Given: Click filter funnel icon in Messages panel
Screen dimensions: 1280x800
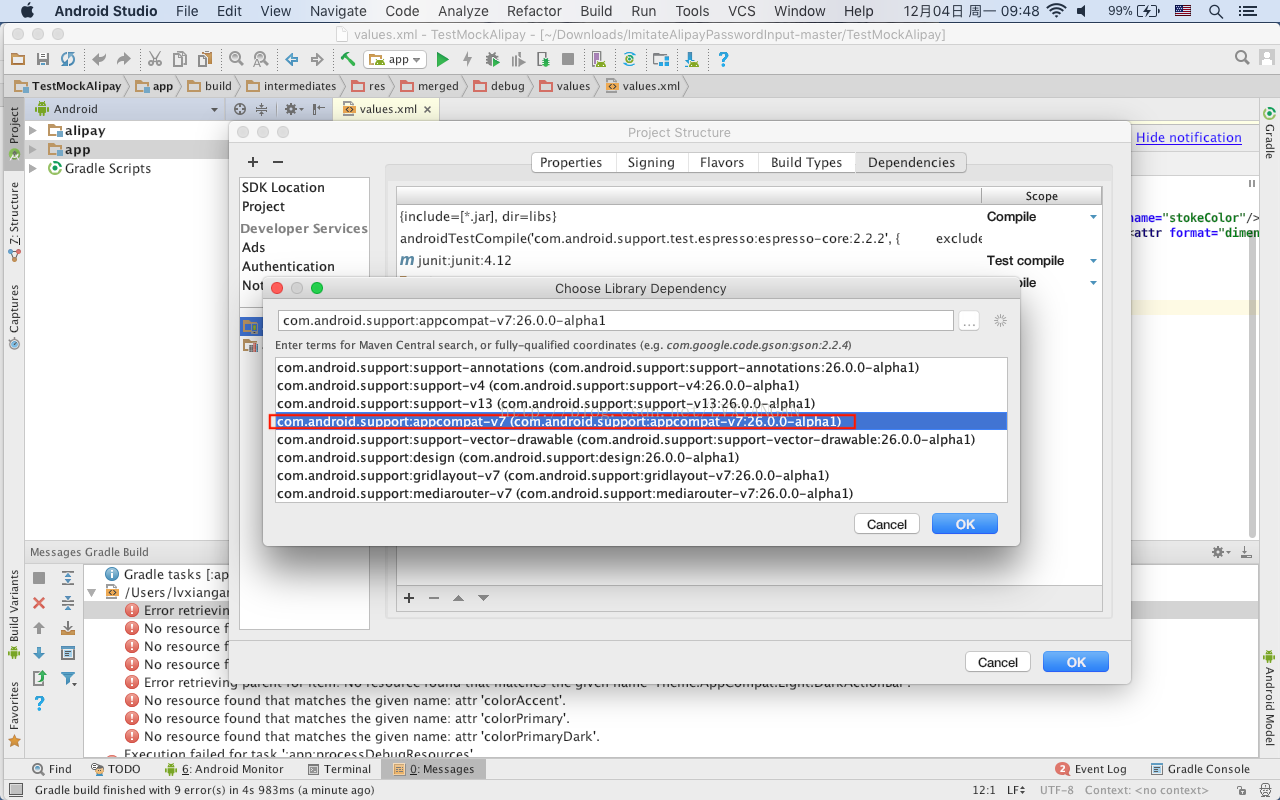Looking at the screenshot, I should tap(68, 678).
